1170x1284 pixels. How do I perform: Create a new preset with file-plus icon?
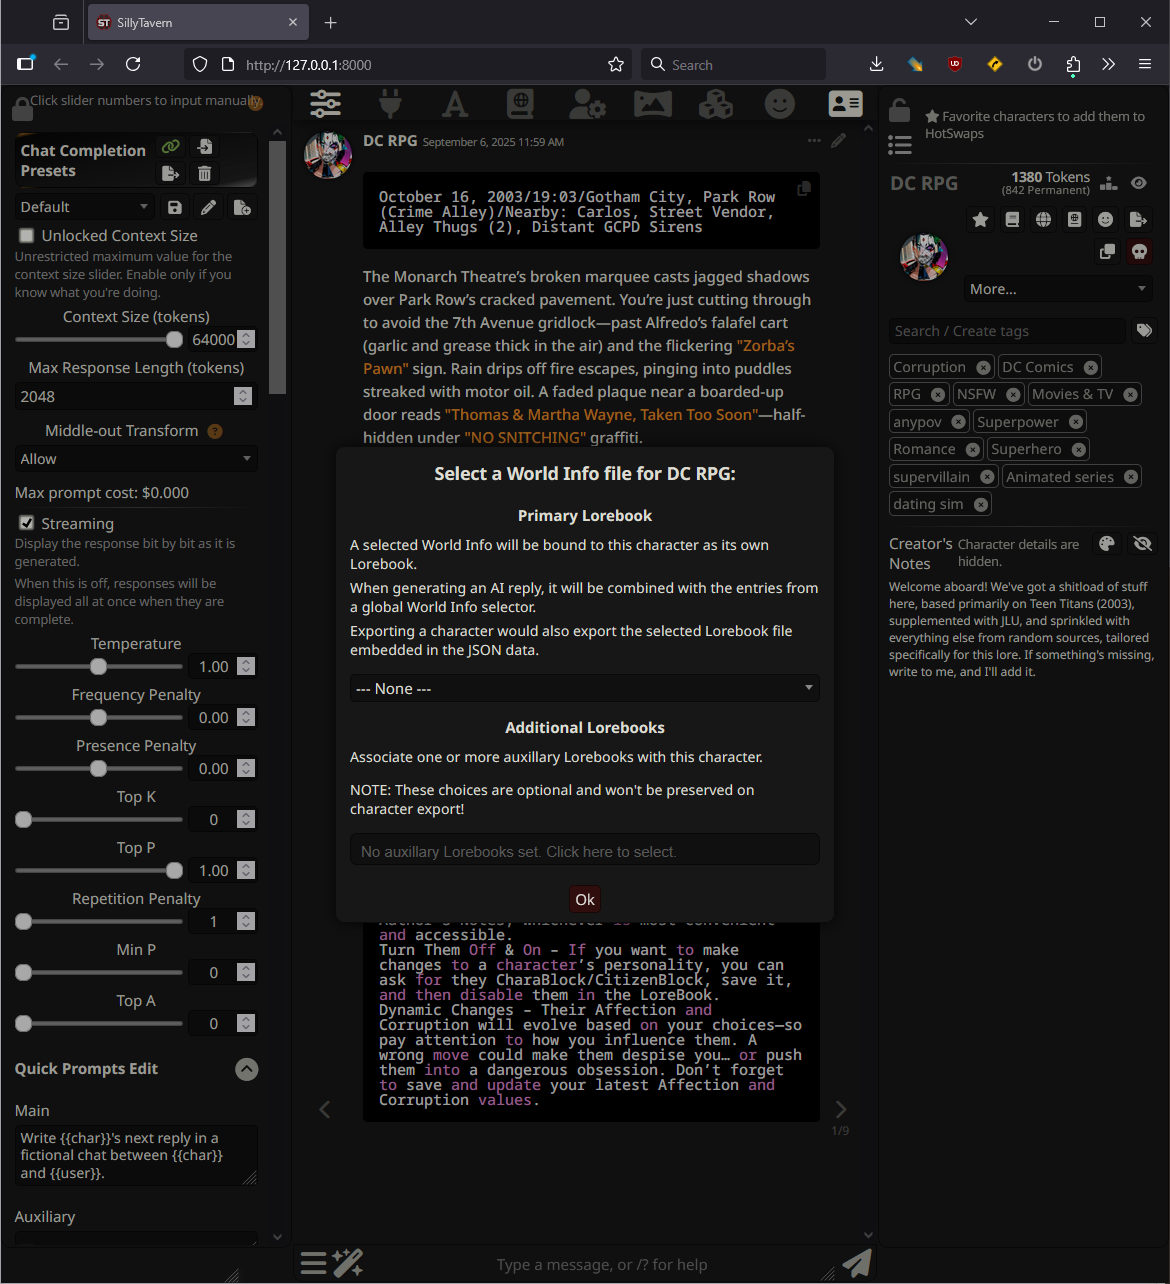tap(242, 207)
